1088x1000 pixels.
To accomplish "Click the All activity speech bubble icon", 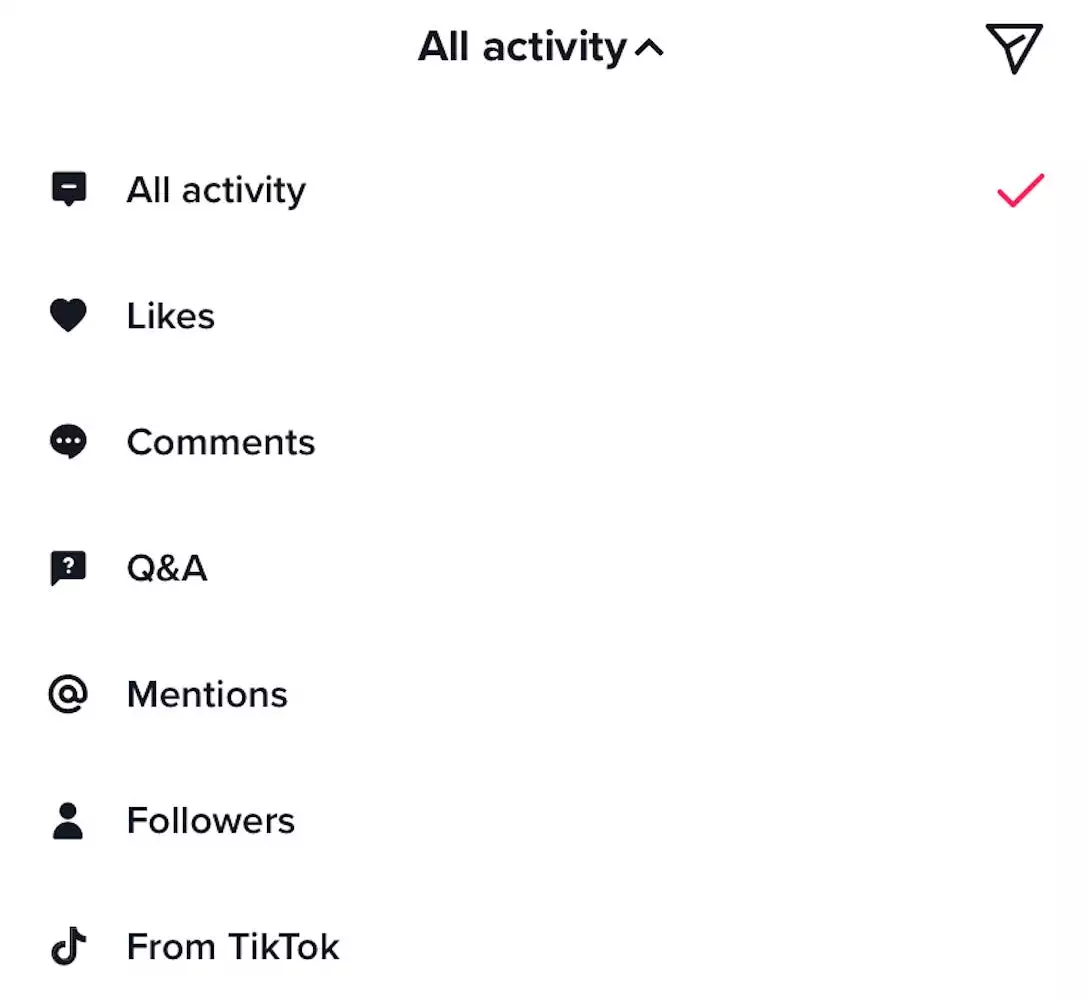I will [x=69, y=189].
